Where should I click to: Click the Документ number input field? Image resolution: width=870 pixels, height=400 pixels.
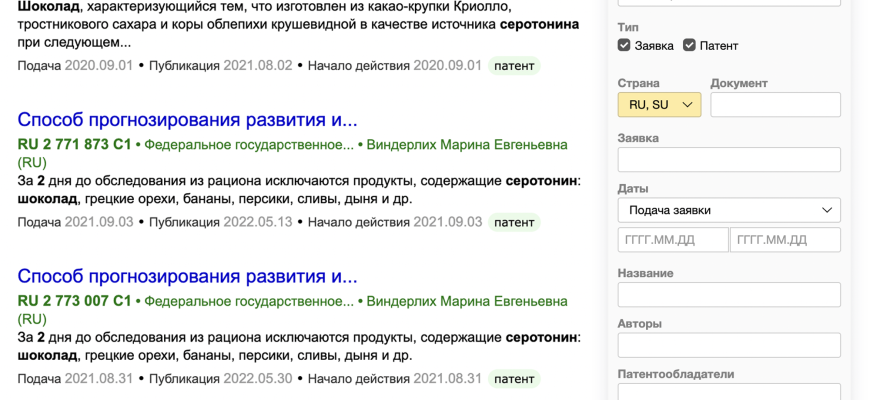tap(775, 104)
